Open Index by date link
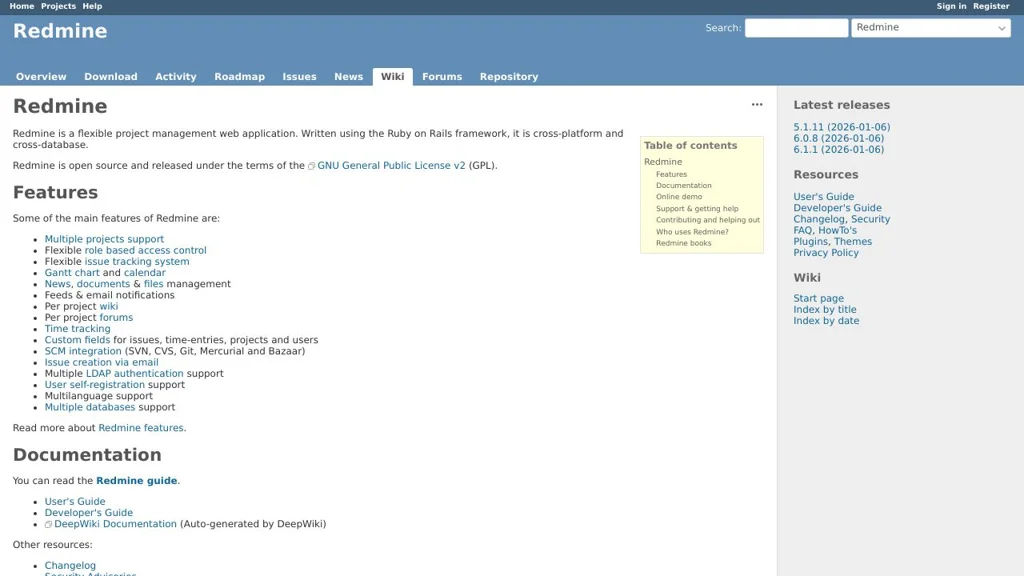The height and width of the screenshot is (576, 1024). (826, 321)
